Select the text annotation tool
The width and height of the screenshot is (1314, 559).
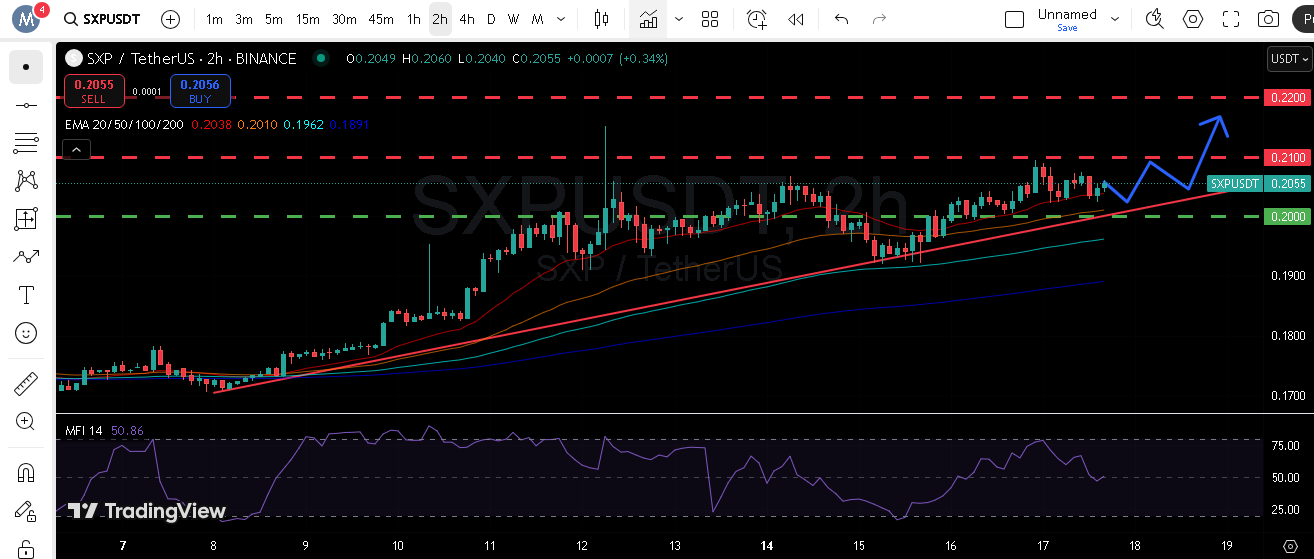click(x=26, y=295)
